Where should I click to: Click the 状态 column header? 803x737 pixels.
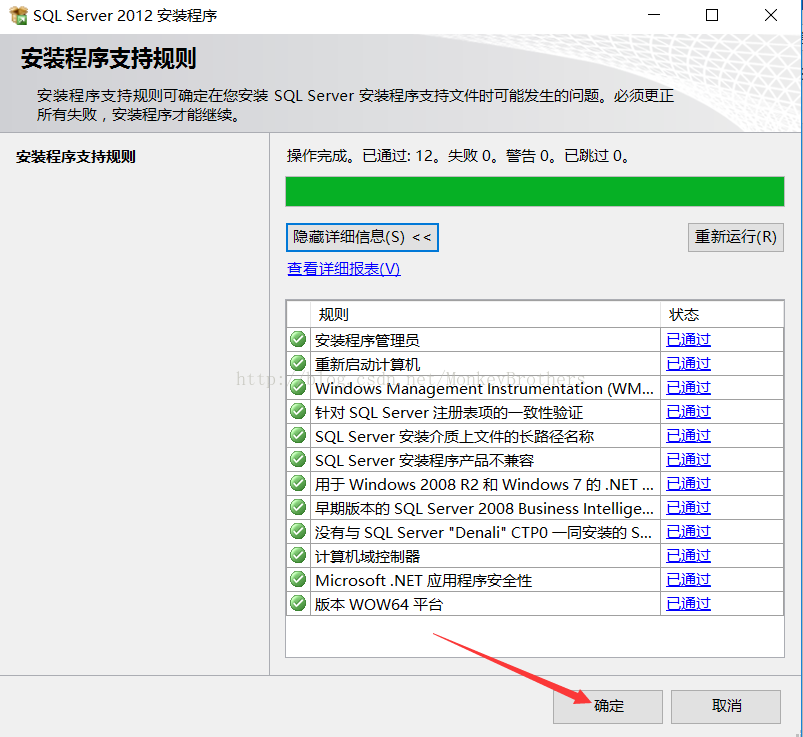pos(722,314)
